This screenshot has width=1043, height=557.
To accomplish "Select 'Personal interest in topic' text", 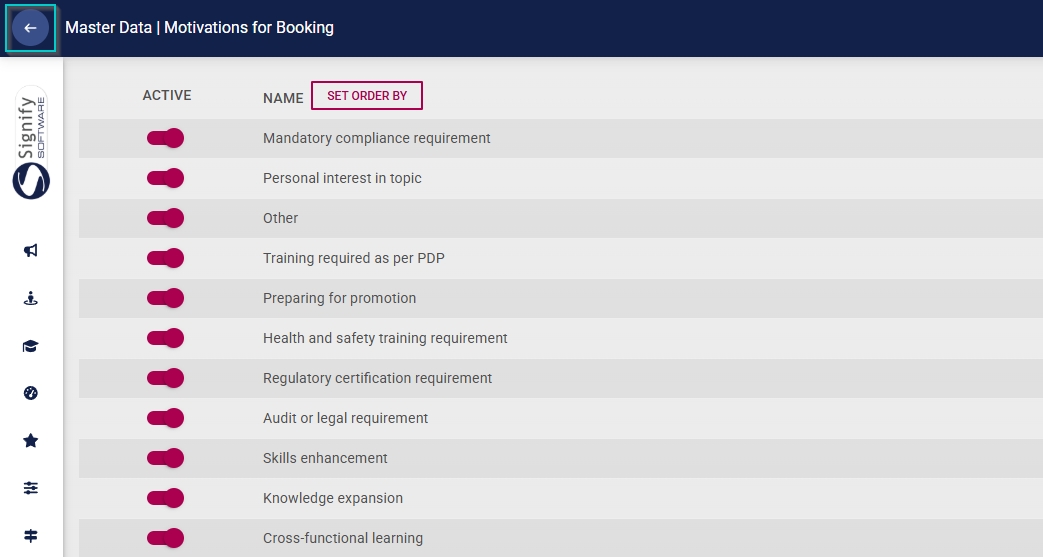I will (x=342, y=178).
